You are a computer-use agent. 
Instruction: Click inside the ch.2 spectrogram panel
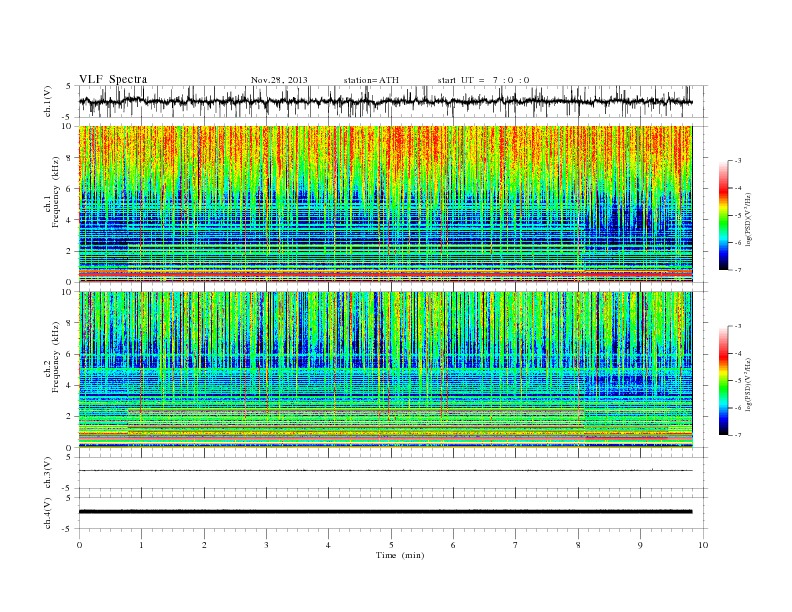(386, 369)
